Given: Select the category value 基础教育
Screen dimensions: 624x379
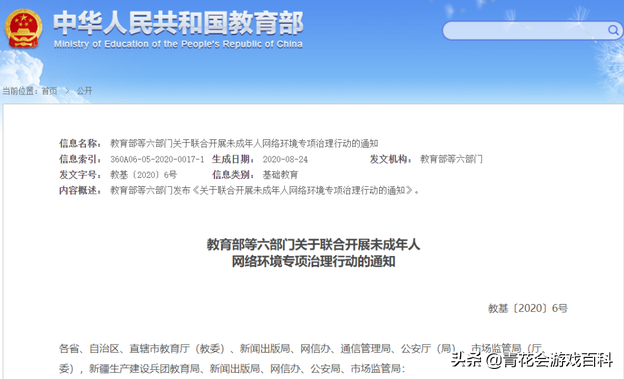Looking at the screenshot, I should pos(280,175).
